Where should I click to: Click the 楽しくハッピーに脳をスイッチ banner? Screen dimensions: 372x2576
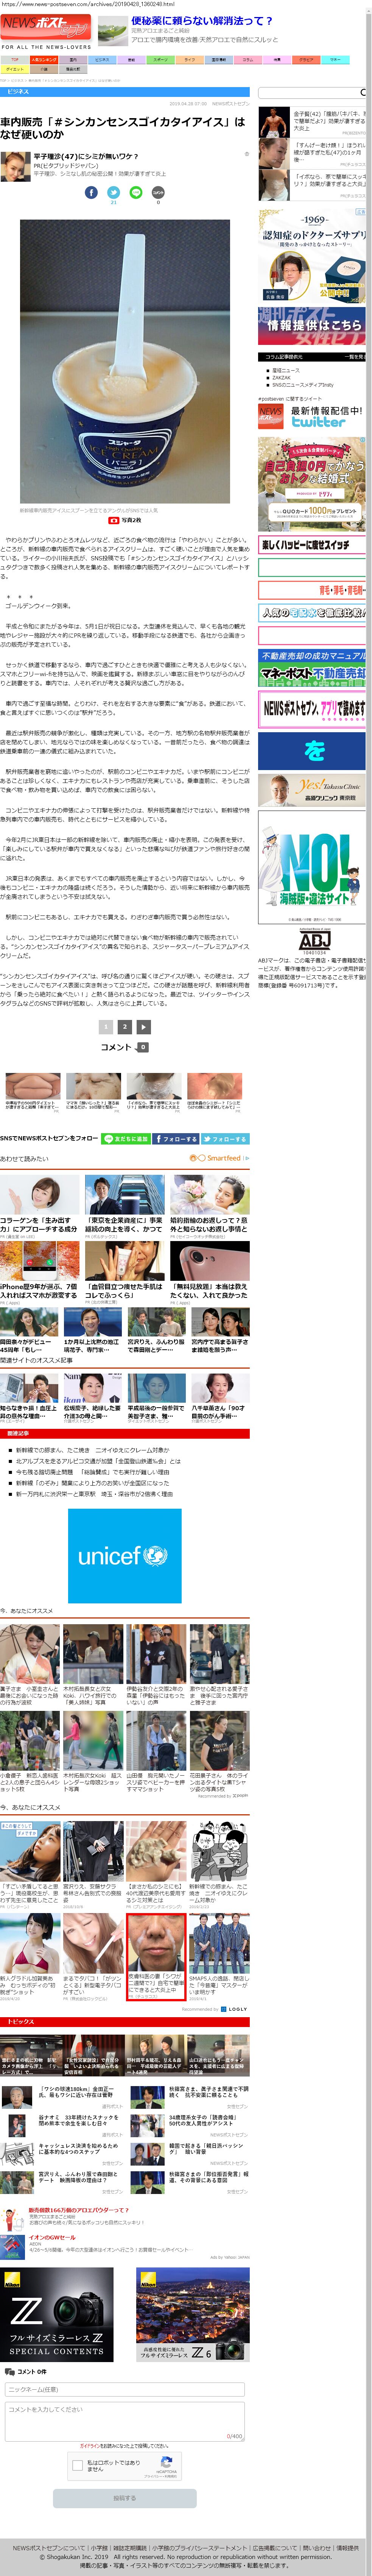(312, 545)
